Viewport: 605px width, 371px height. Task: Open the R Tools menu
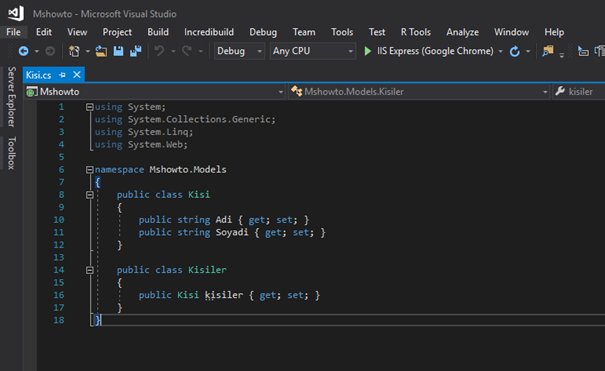pos(416,32)
